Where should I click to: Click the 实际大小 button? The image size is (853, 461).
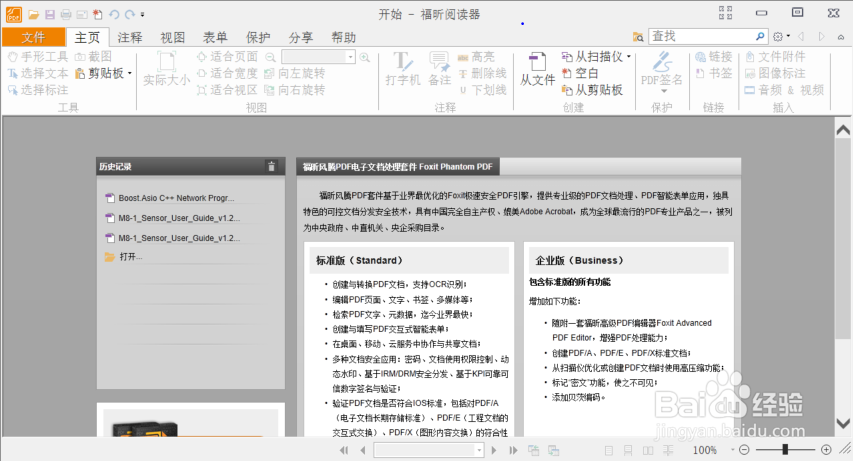point(166,69)
